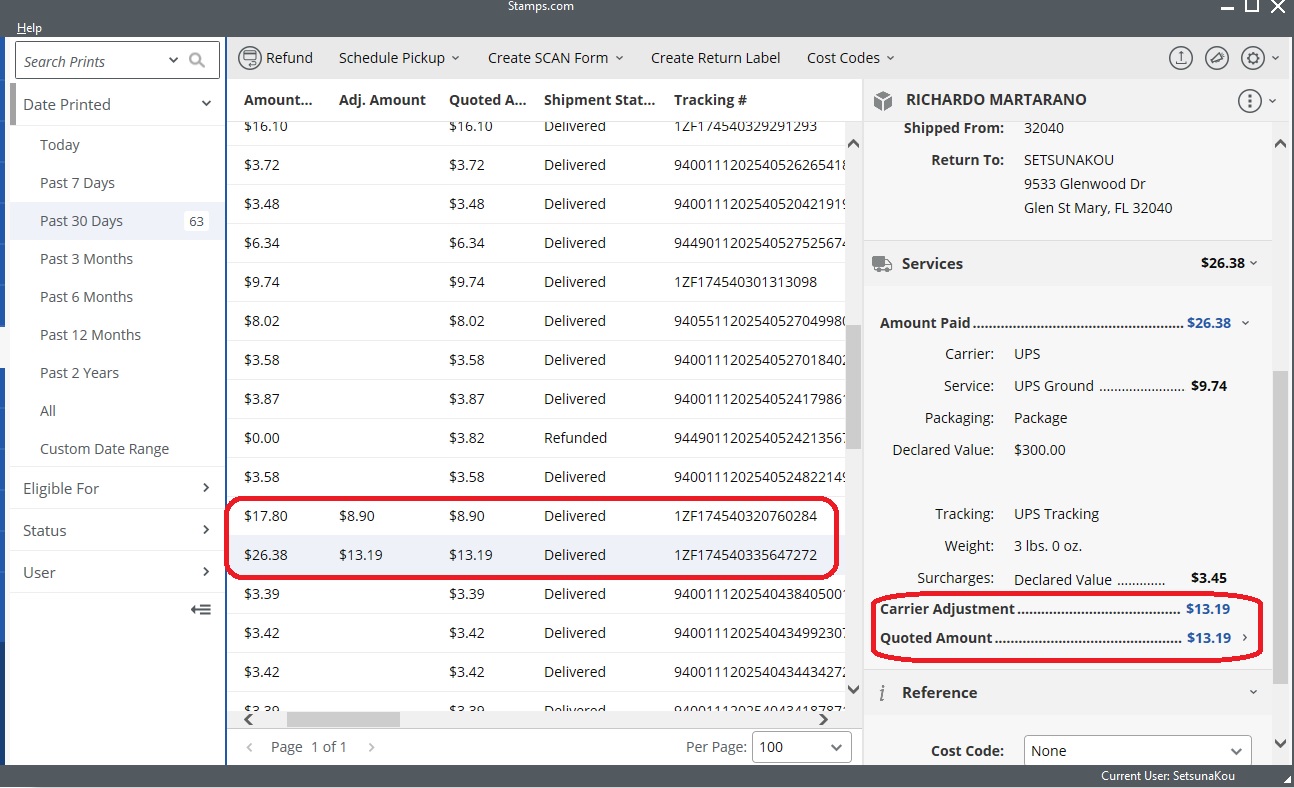Open the settings gear icon
The height and width of the screenshot is (788, 1294).
(x=1252, y=58)
